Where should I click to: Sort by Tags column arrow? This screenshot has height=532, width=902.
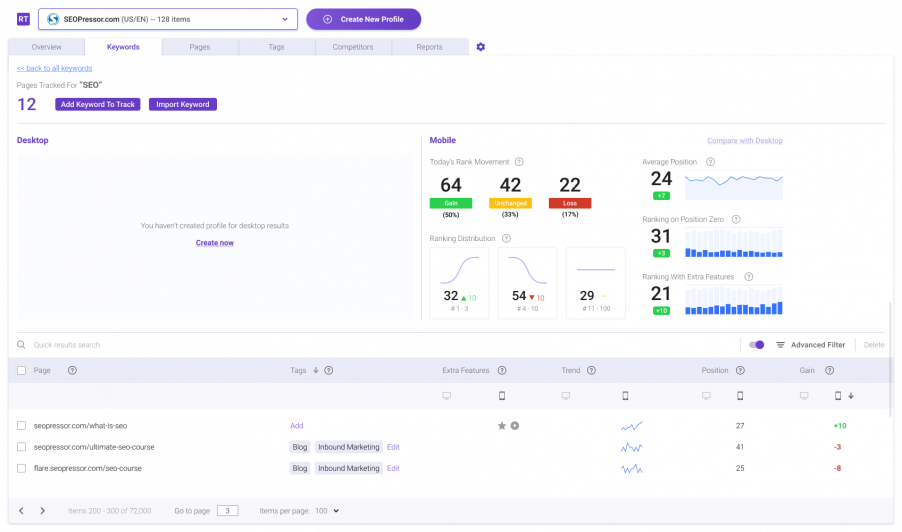[x=316, y=370]
